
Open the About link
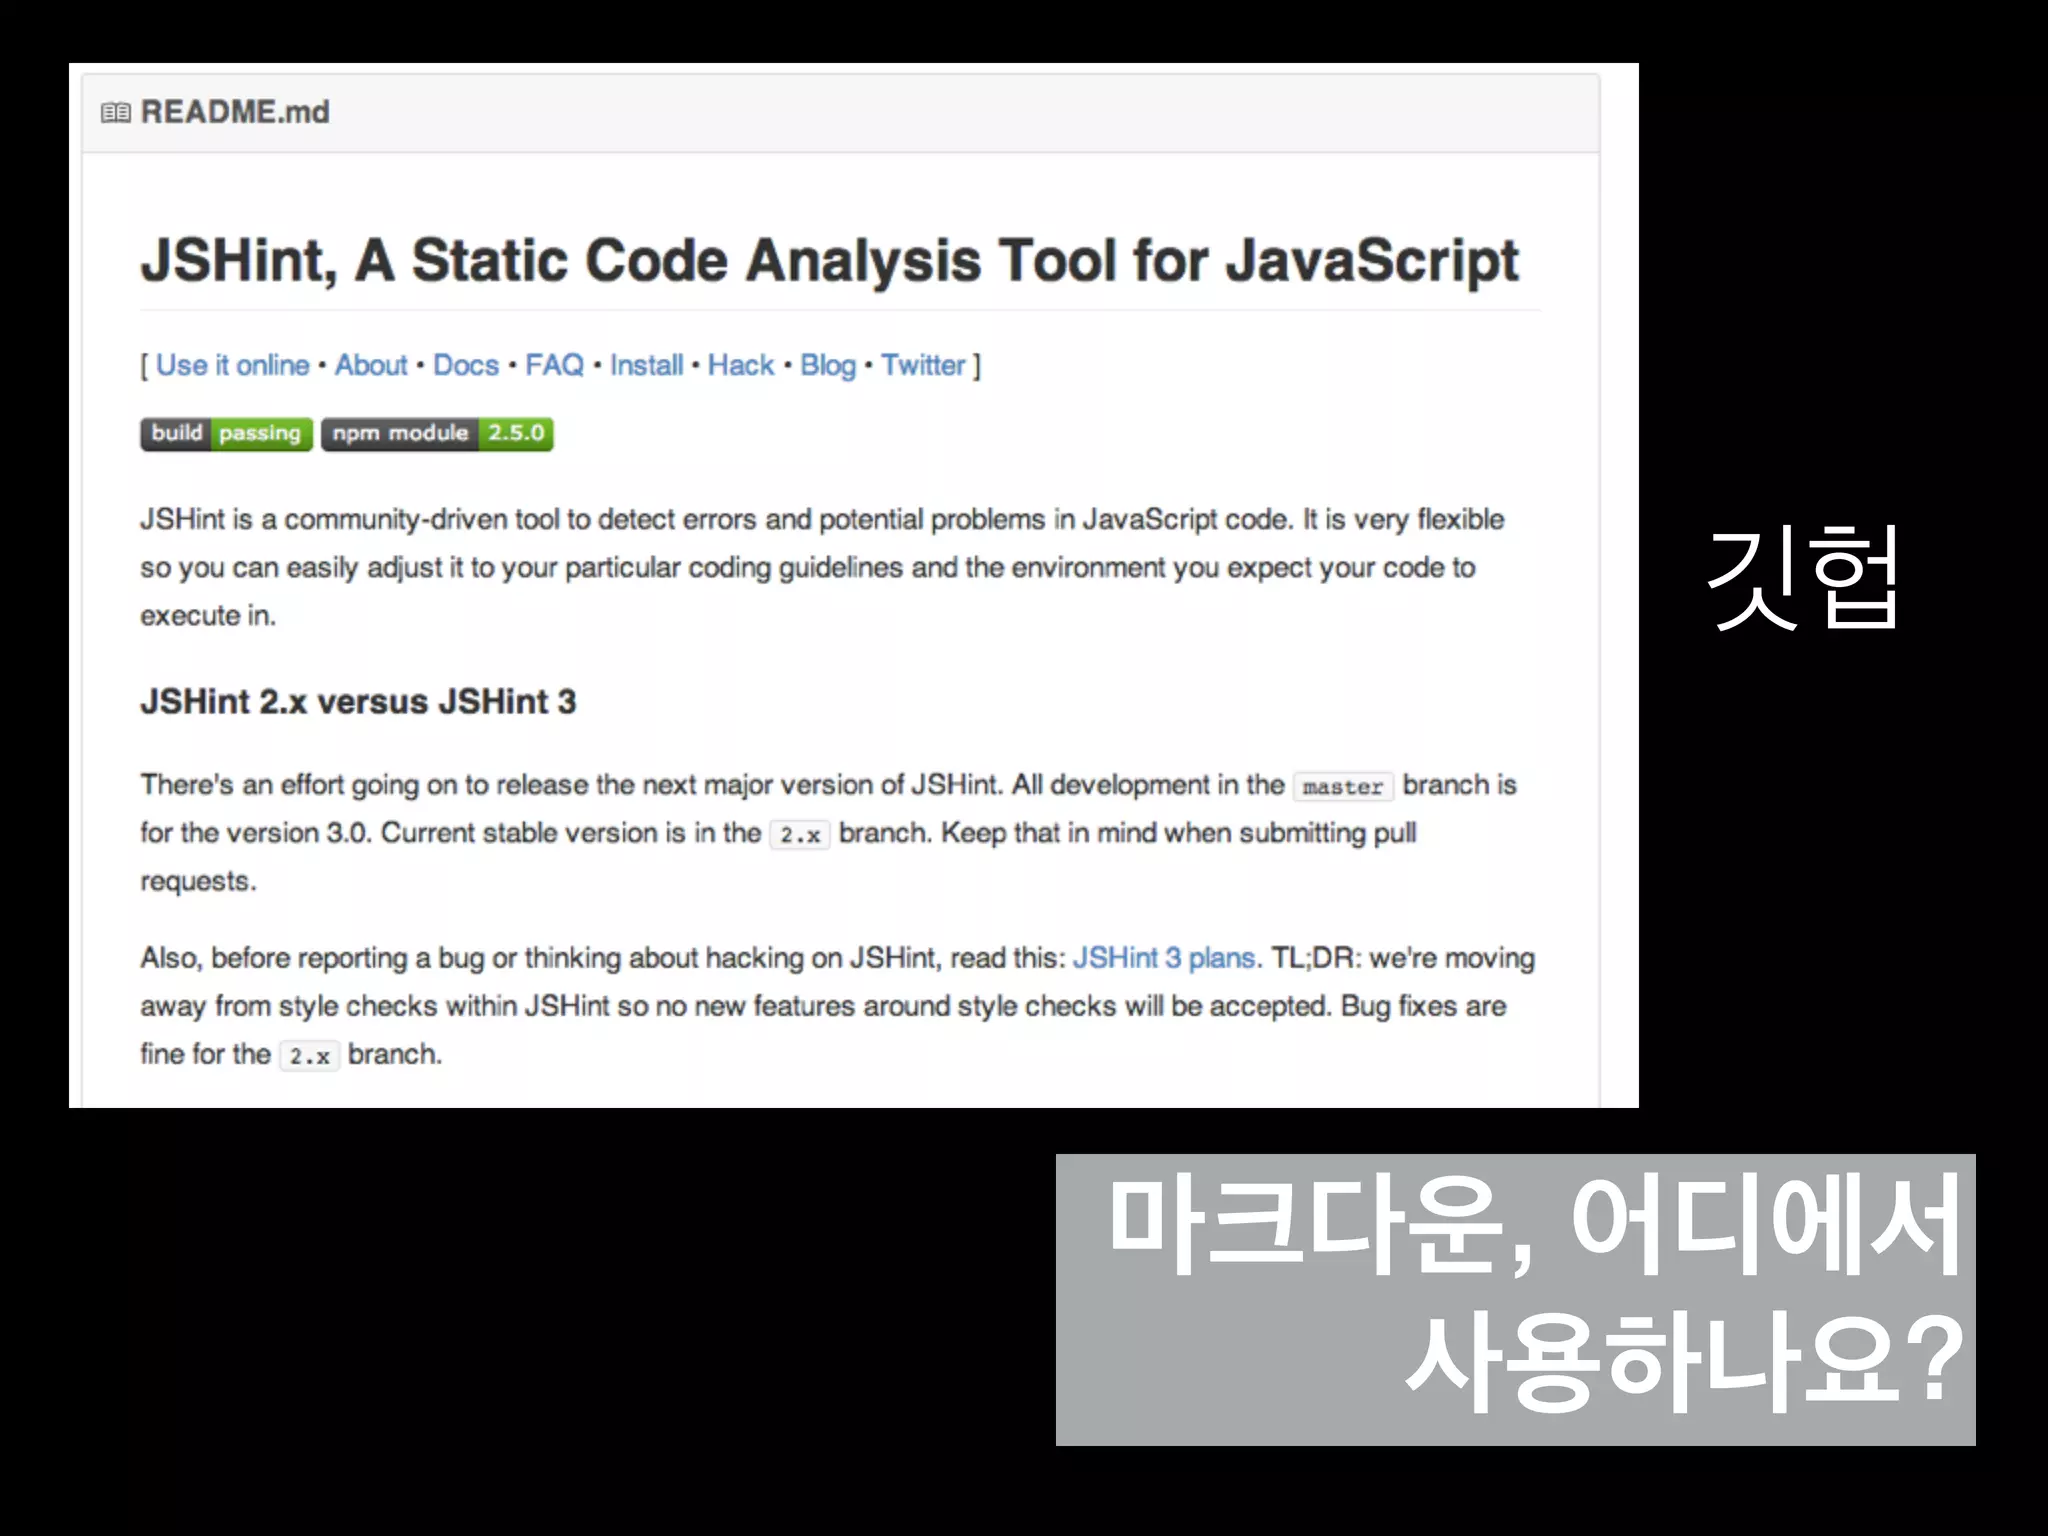(x=371, y=365)
